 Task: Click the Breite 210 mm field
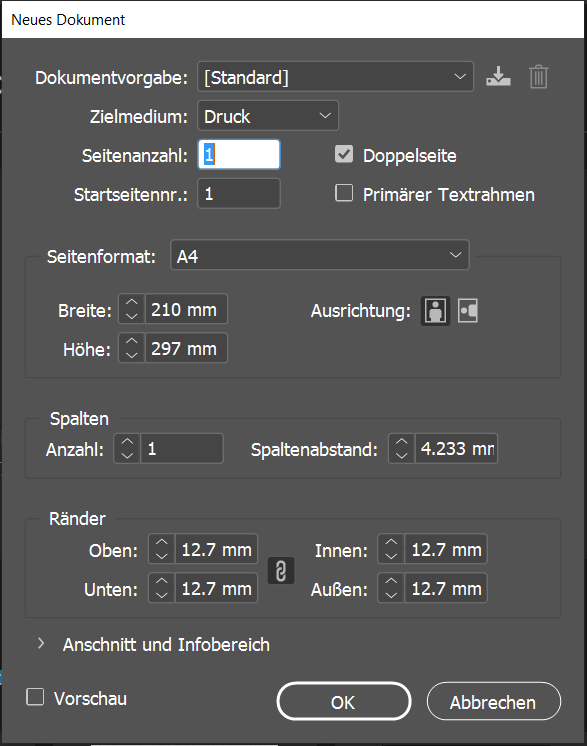tap(186, 310)
